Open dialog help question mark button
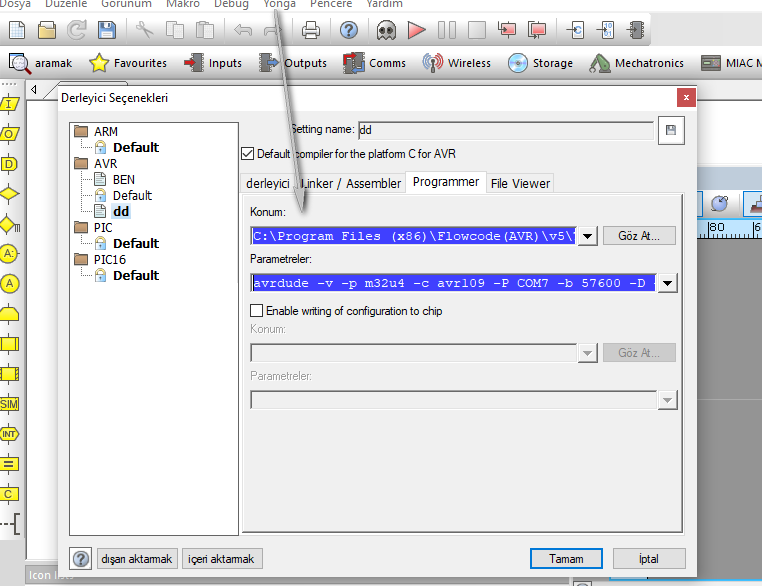Image resolution: width=762 pixels, height=586 pixels. pos(81,559)
